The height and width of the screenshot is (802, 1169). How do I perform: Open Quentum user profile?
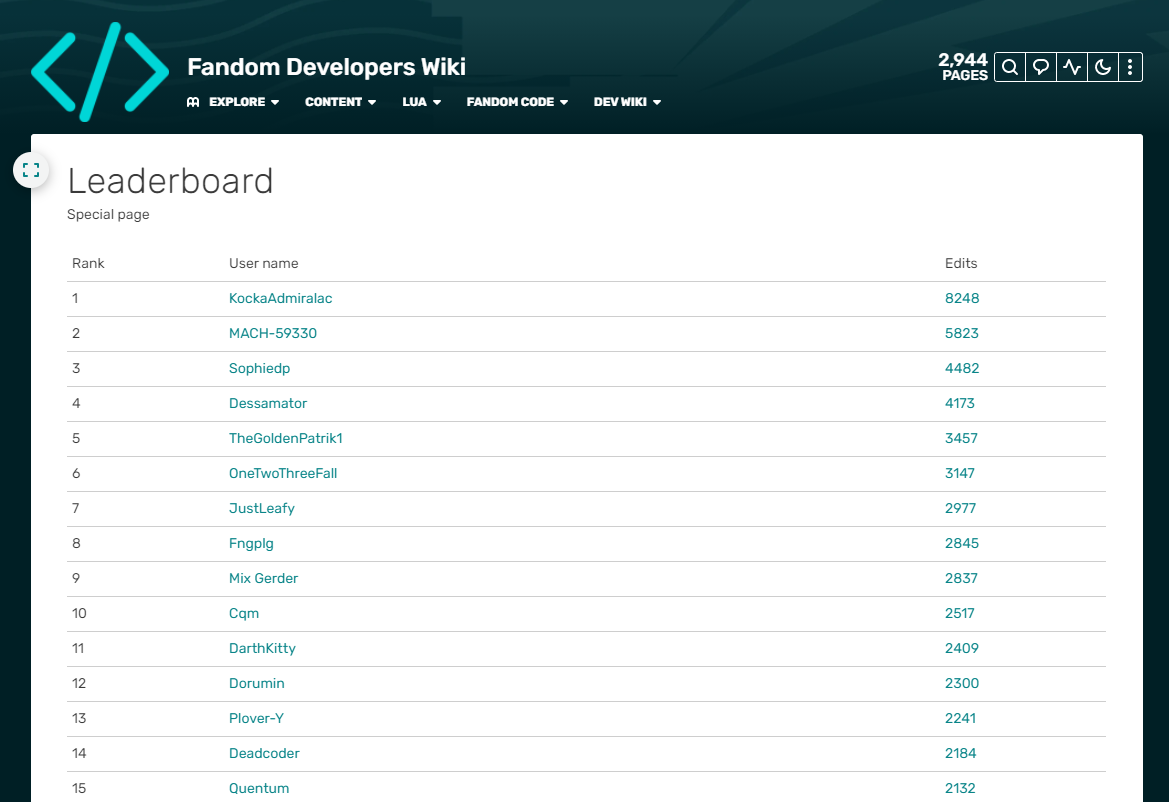(x=259, y=789)
